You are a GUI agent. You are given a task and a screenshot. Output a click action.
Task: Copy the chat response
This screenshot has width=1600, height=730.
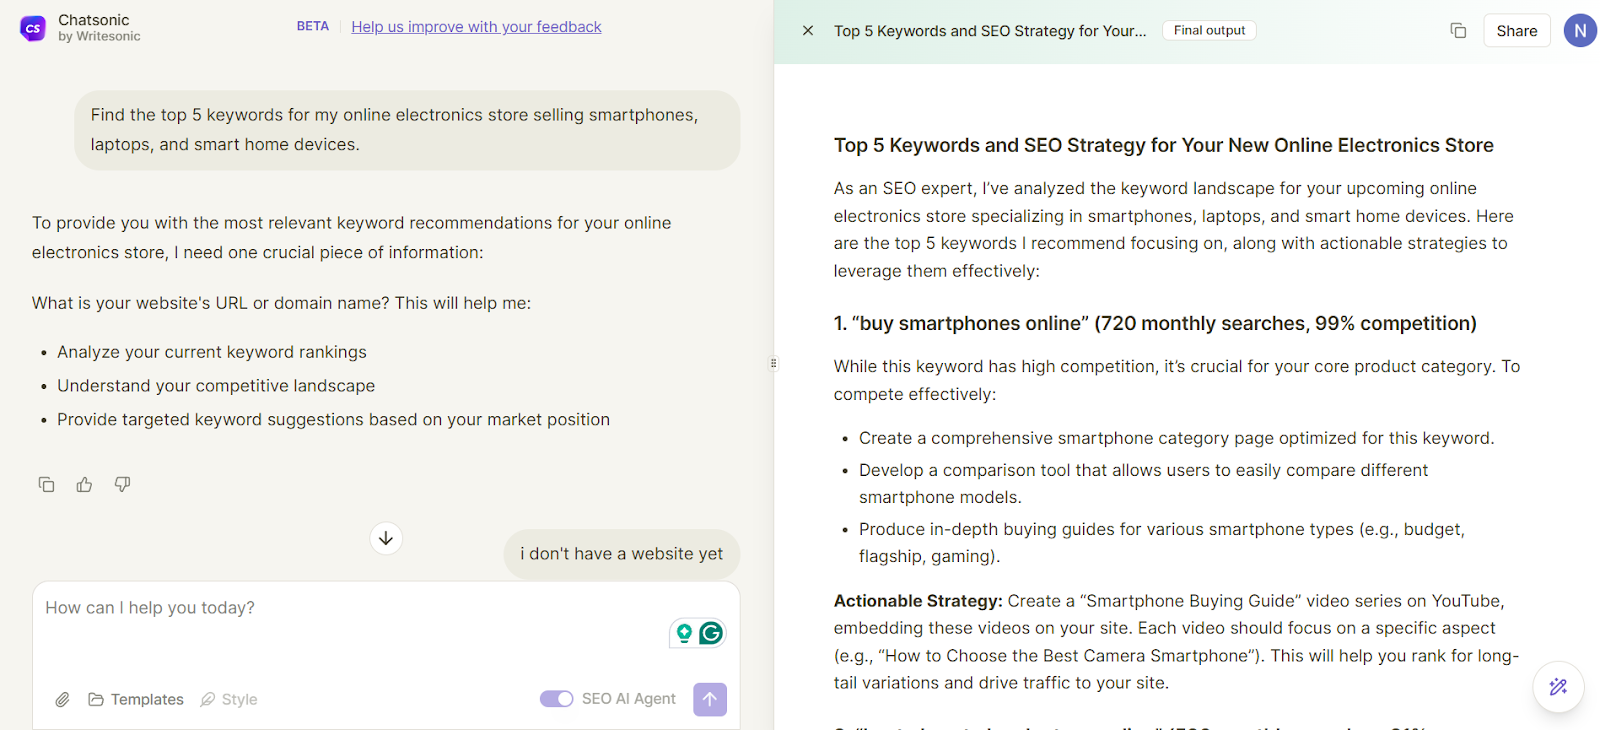[x=46, y=485]
